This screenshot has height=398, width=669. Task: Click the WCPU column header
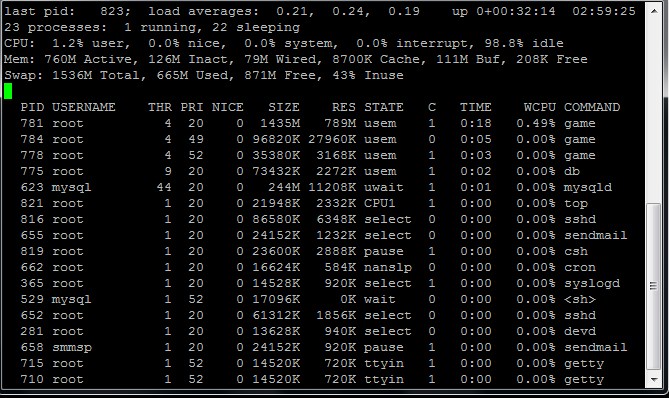[540, 107]
